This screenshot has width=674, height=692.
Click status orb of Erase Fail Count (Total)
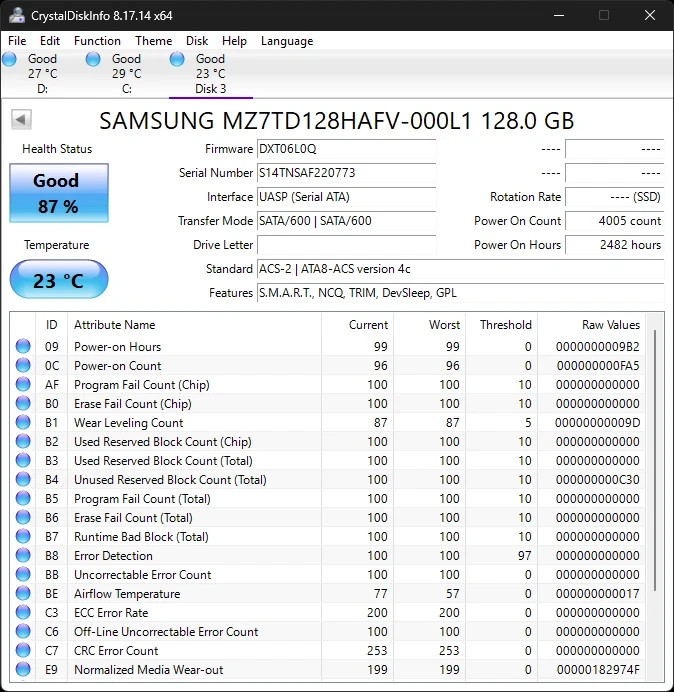(23, 517)
